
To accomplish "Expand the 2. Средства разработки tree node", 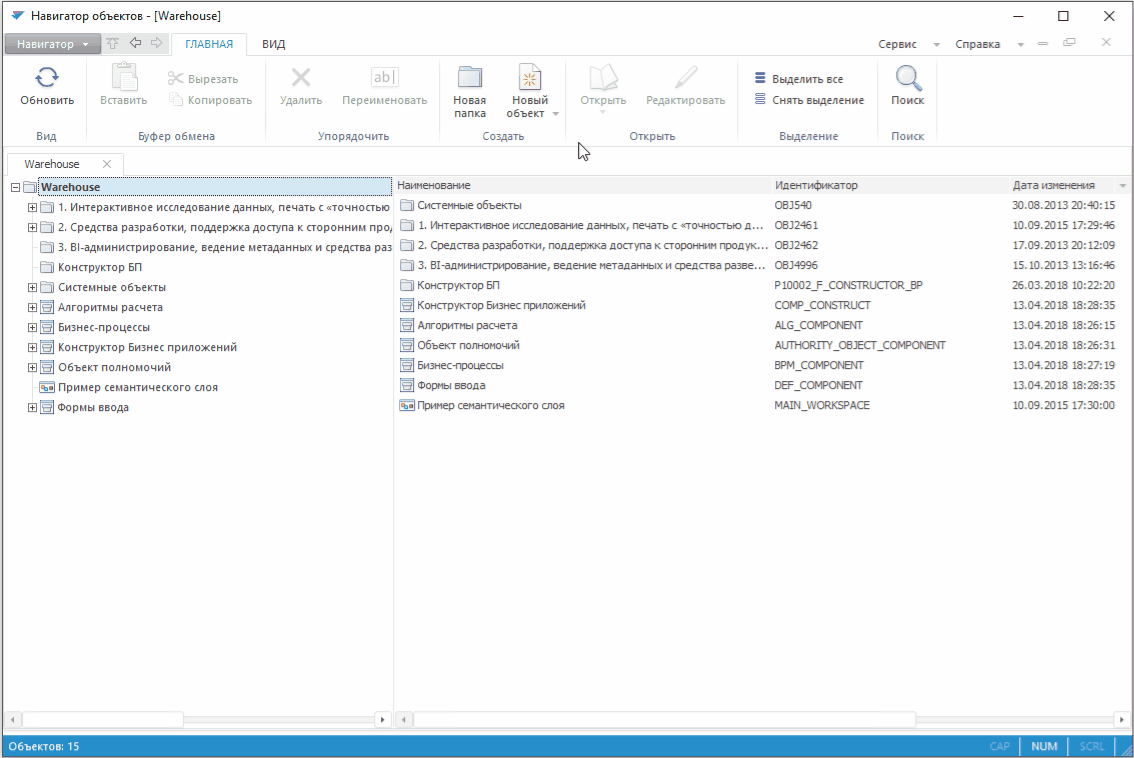I will pos(32,228).
